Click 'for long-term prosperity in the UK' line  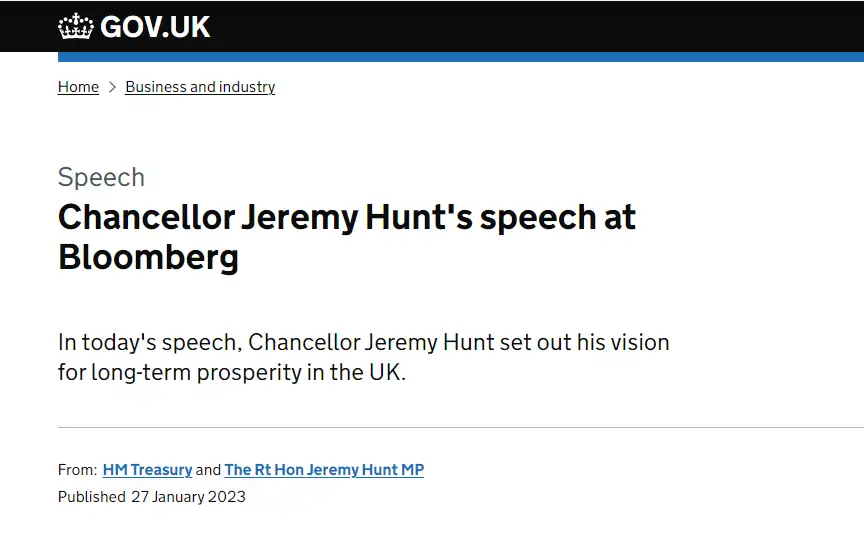coord(231,372)
